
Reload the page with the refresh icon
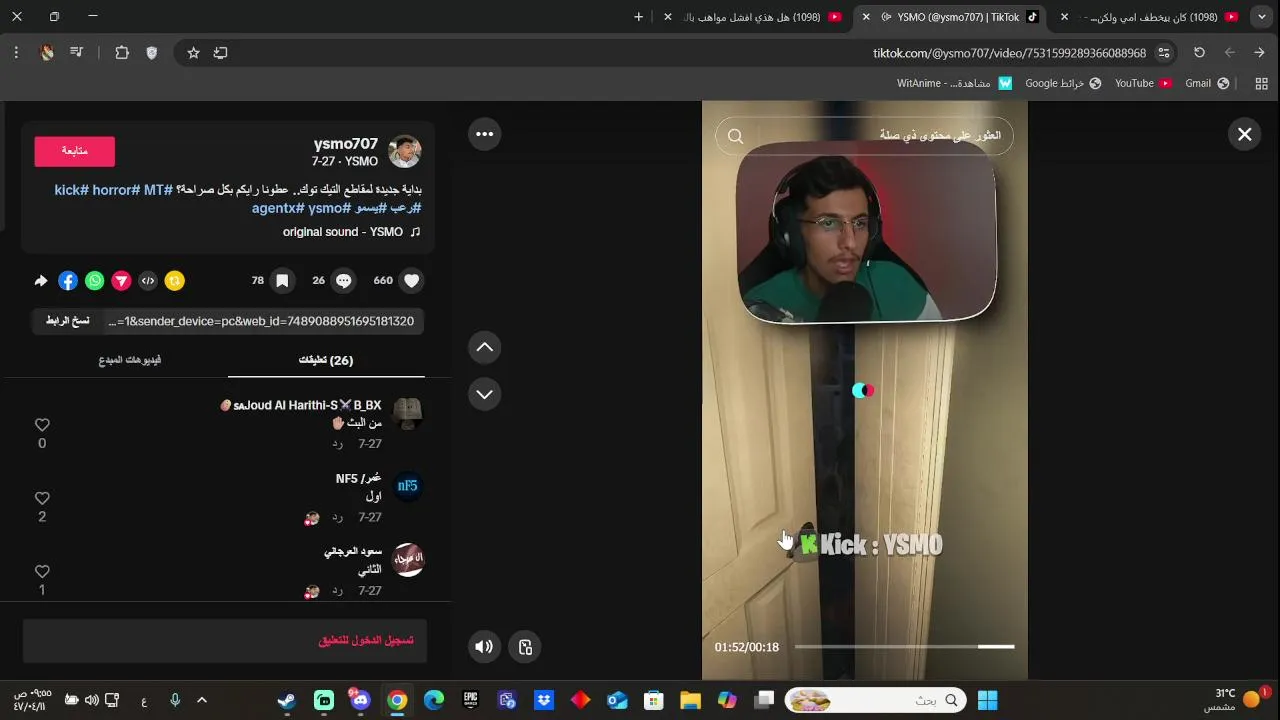click(x=1199, y=53)
